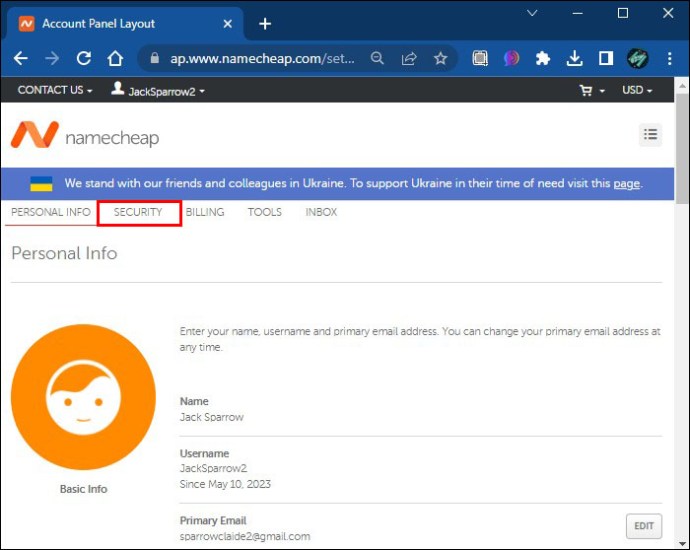Click the zoom magnifier icon in address bar
Image resolution: width=690 pixels, height=550 pixels.
tap(377, 59)
